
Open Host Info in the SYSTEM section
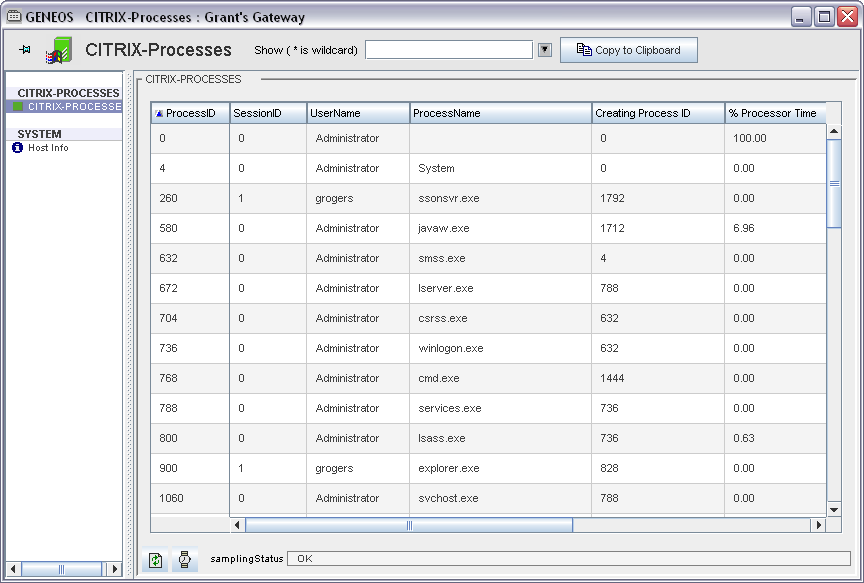click(48, 148)
